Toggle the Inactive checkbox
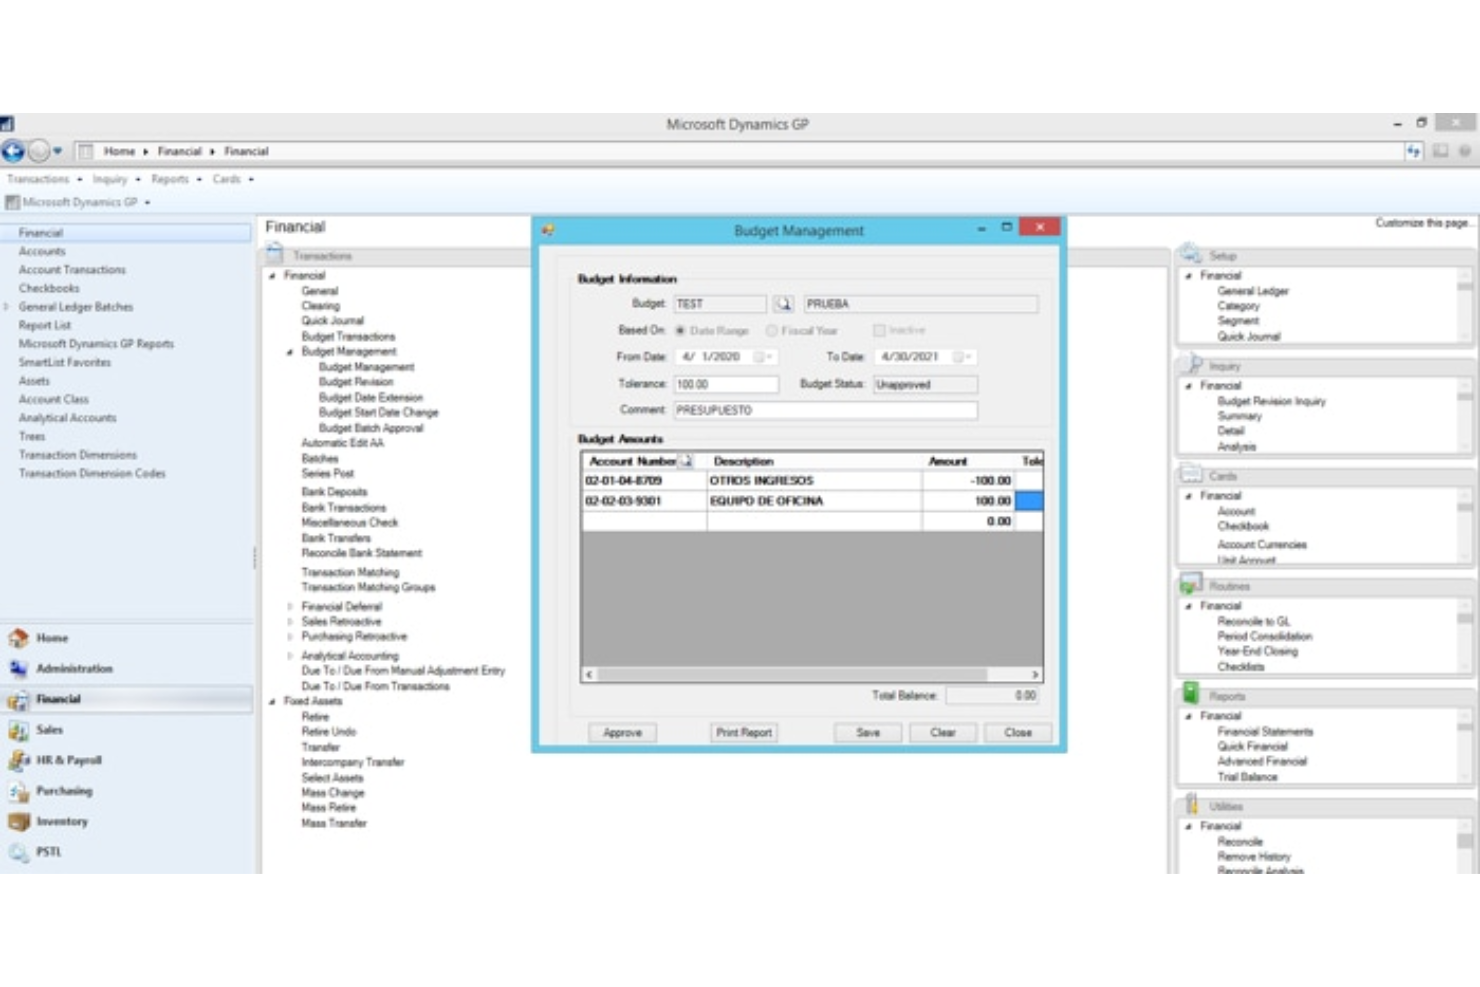This screenshot has width=1480, height=987. [879, 330]
